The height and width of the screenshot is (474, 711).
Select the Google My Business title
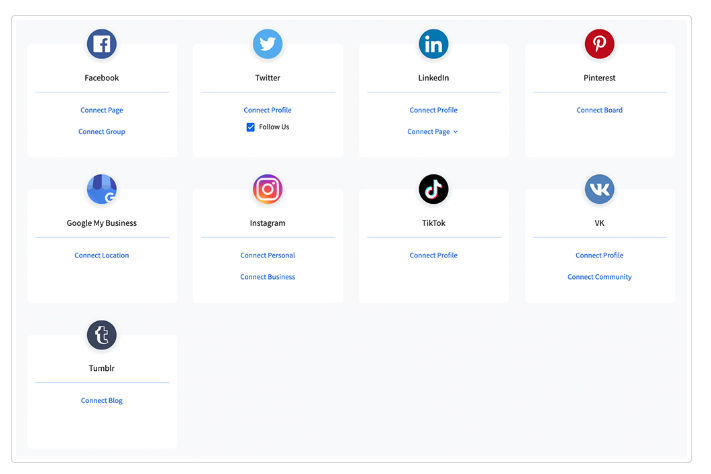coord(102,223)
